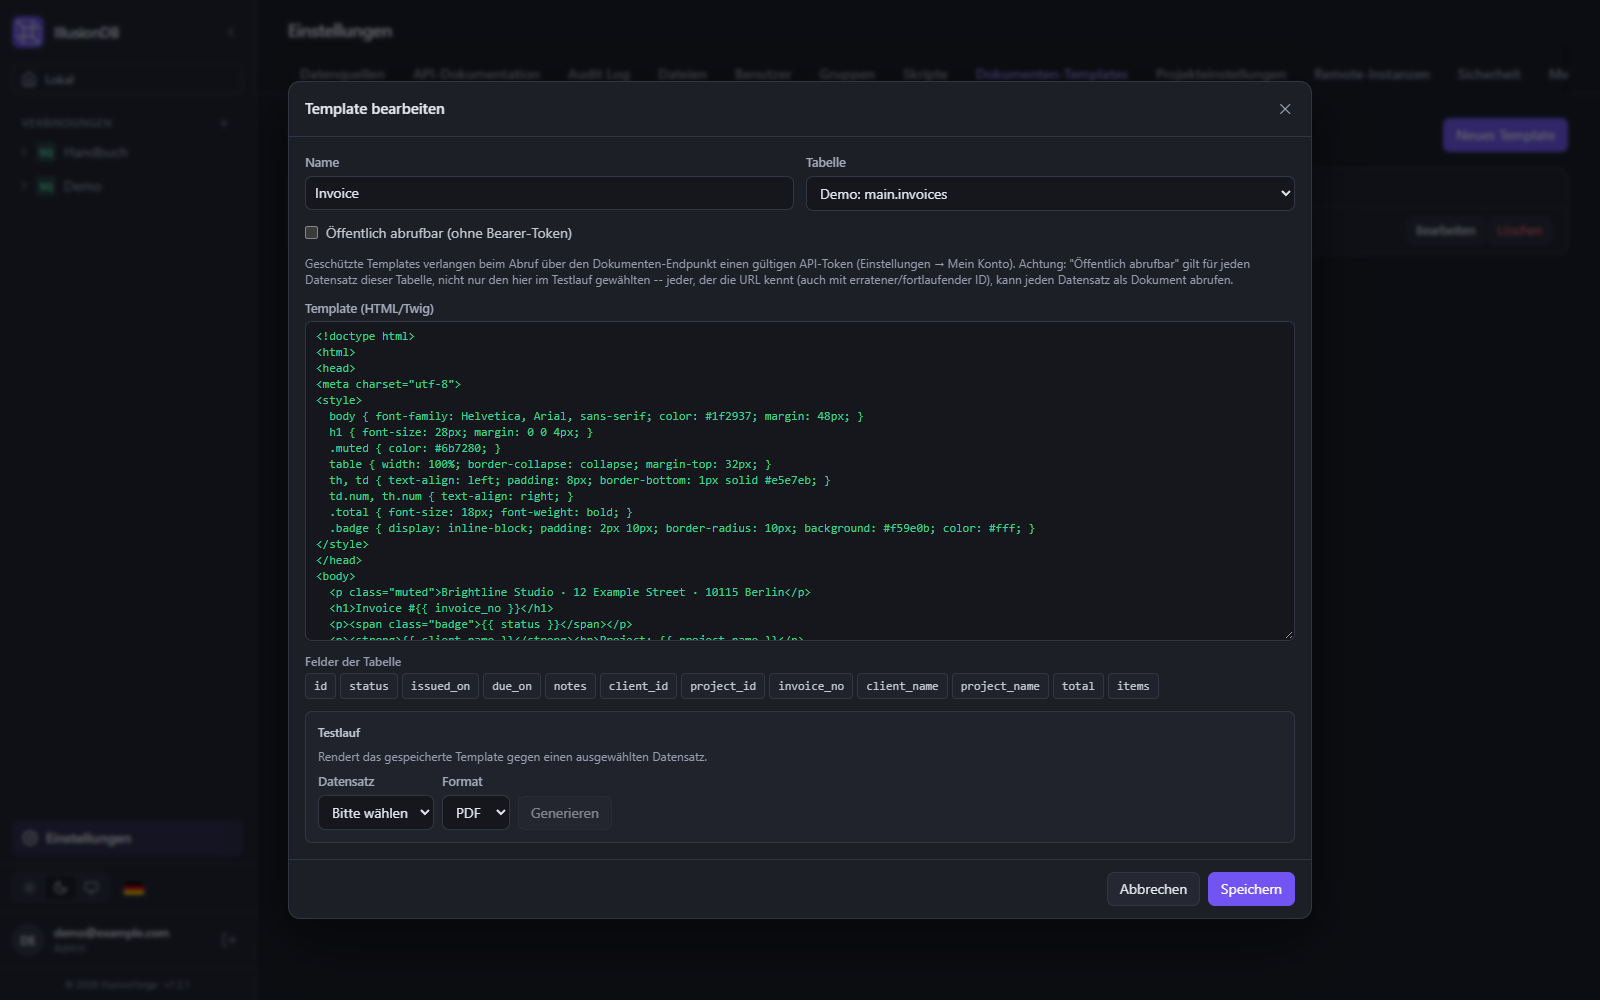
Task: Select the system theme monitor icon
Action: [x=92, y=888]
